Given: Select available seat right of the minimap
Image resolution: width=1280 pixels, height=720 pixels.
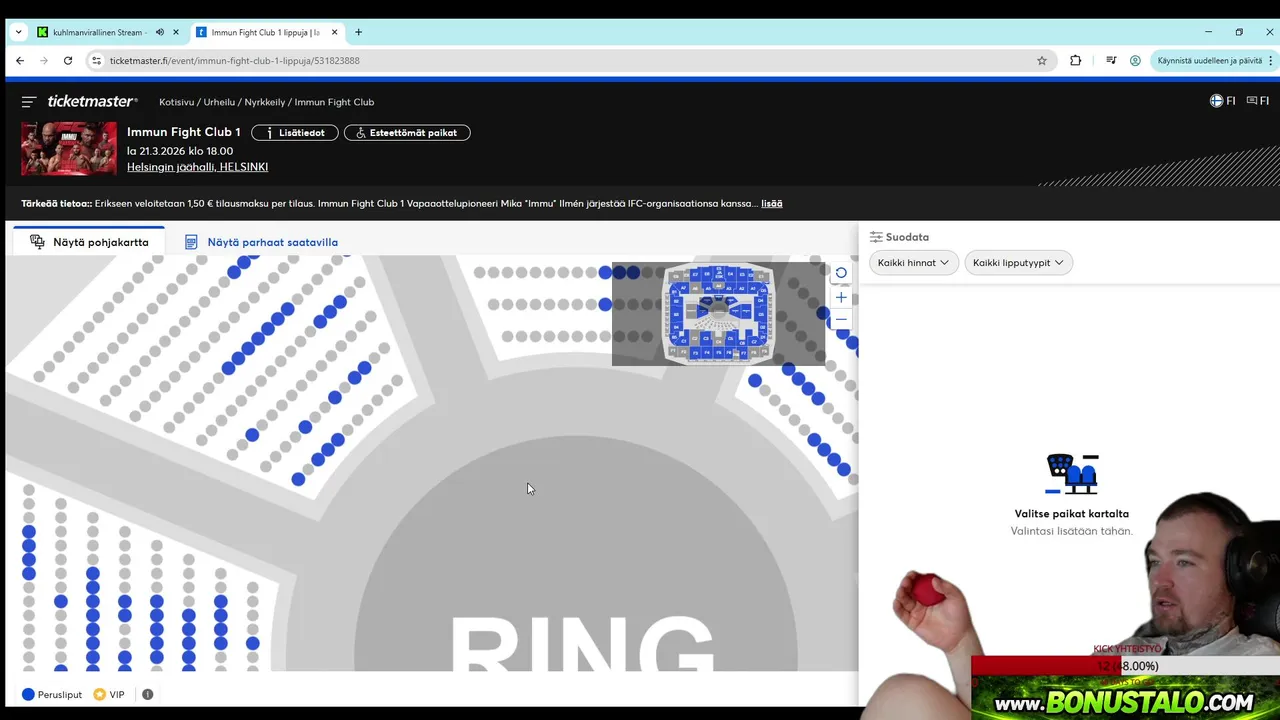Looking at the screenshot, I should coord(852,343).
